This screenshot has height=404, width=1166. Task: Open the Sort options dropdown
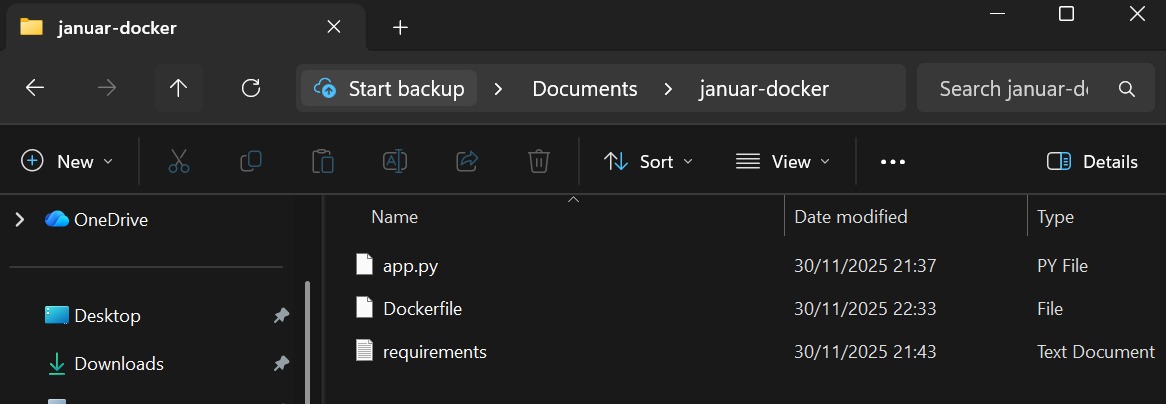pyautogui.click(x=648, y=161)
